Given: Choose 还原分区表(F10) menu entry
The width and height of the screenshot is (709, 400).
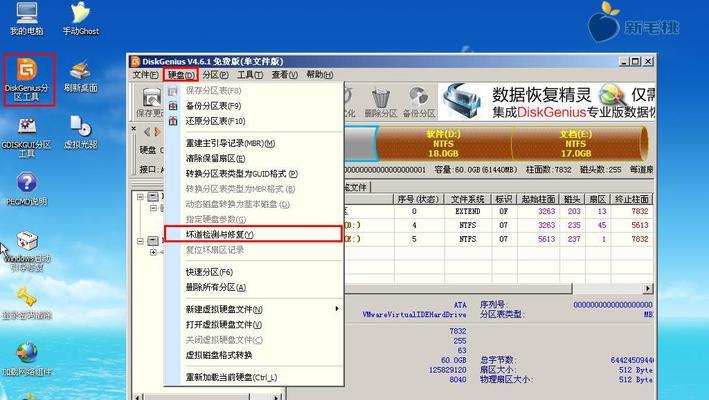Looking at the screenshot, I should click(253, 121).
